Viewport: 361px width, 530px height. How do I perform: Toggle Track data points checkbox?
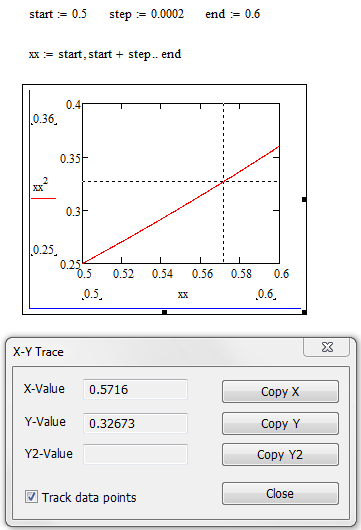tap(31, 497)
